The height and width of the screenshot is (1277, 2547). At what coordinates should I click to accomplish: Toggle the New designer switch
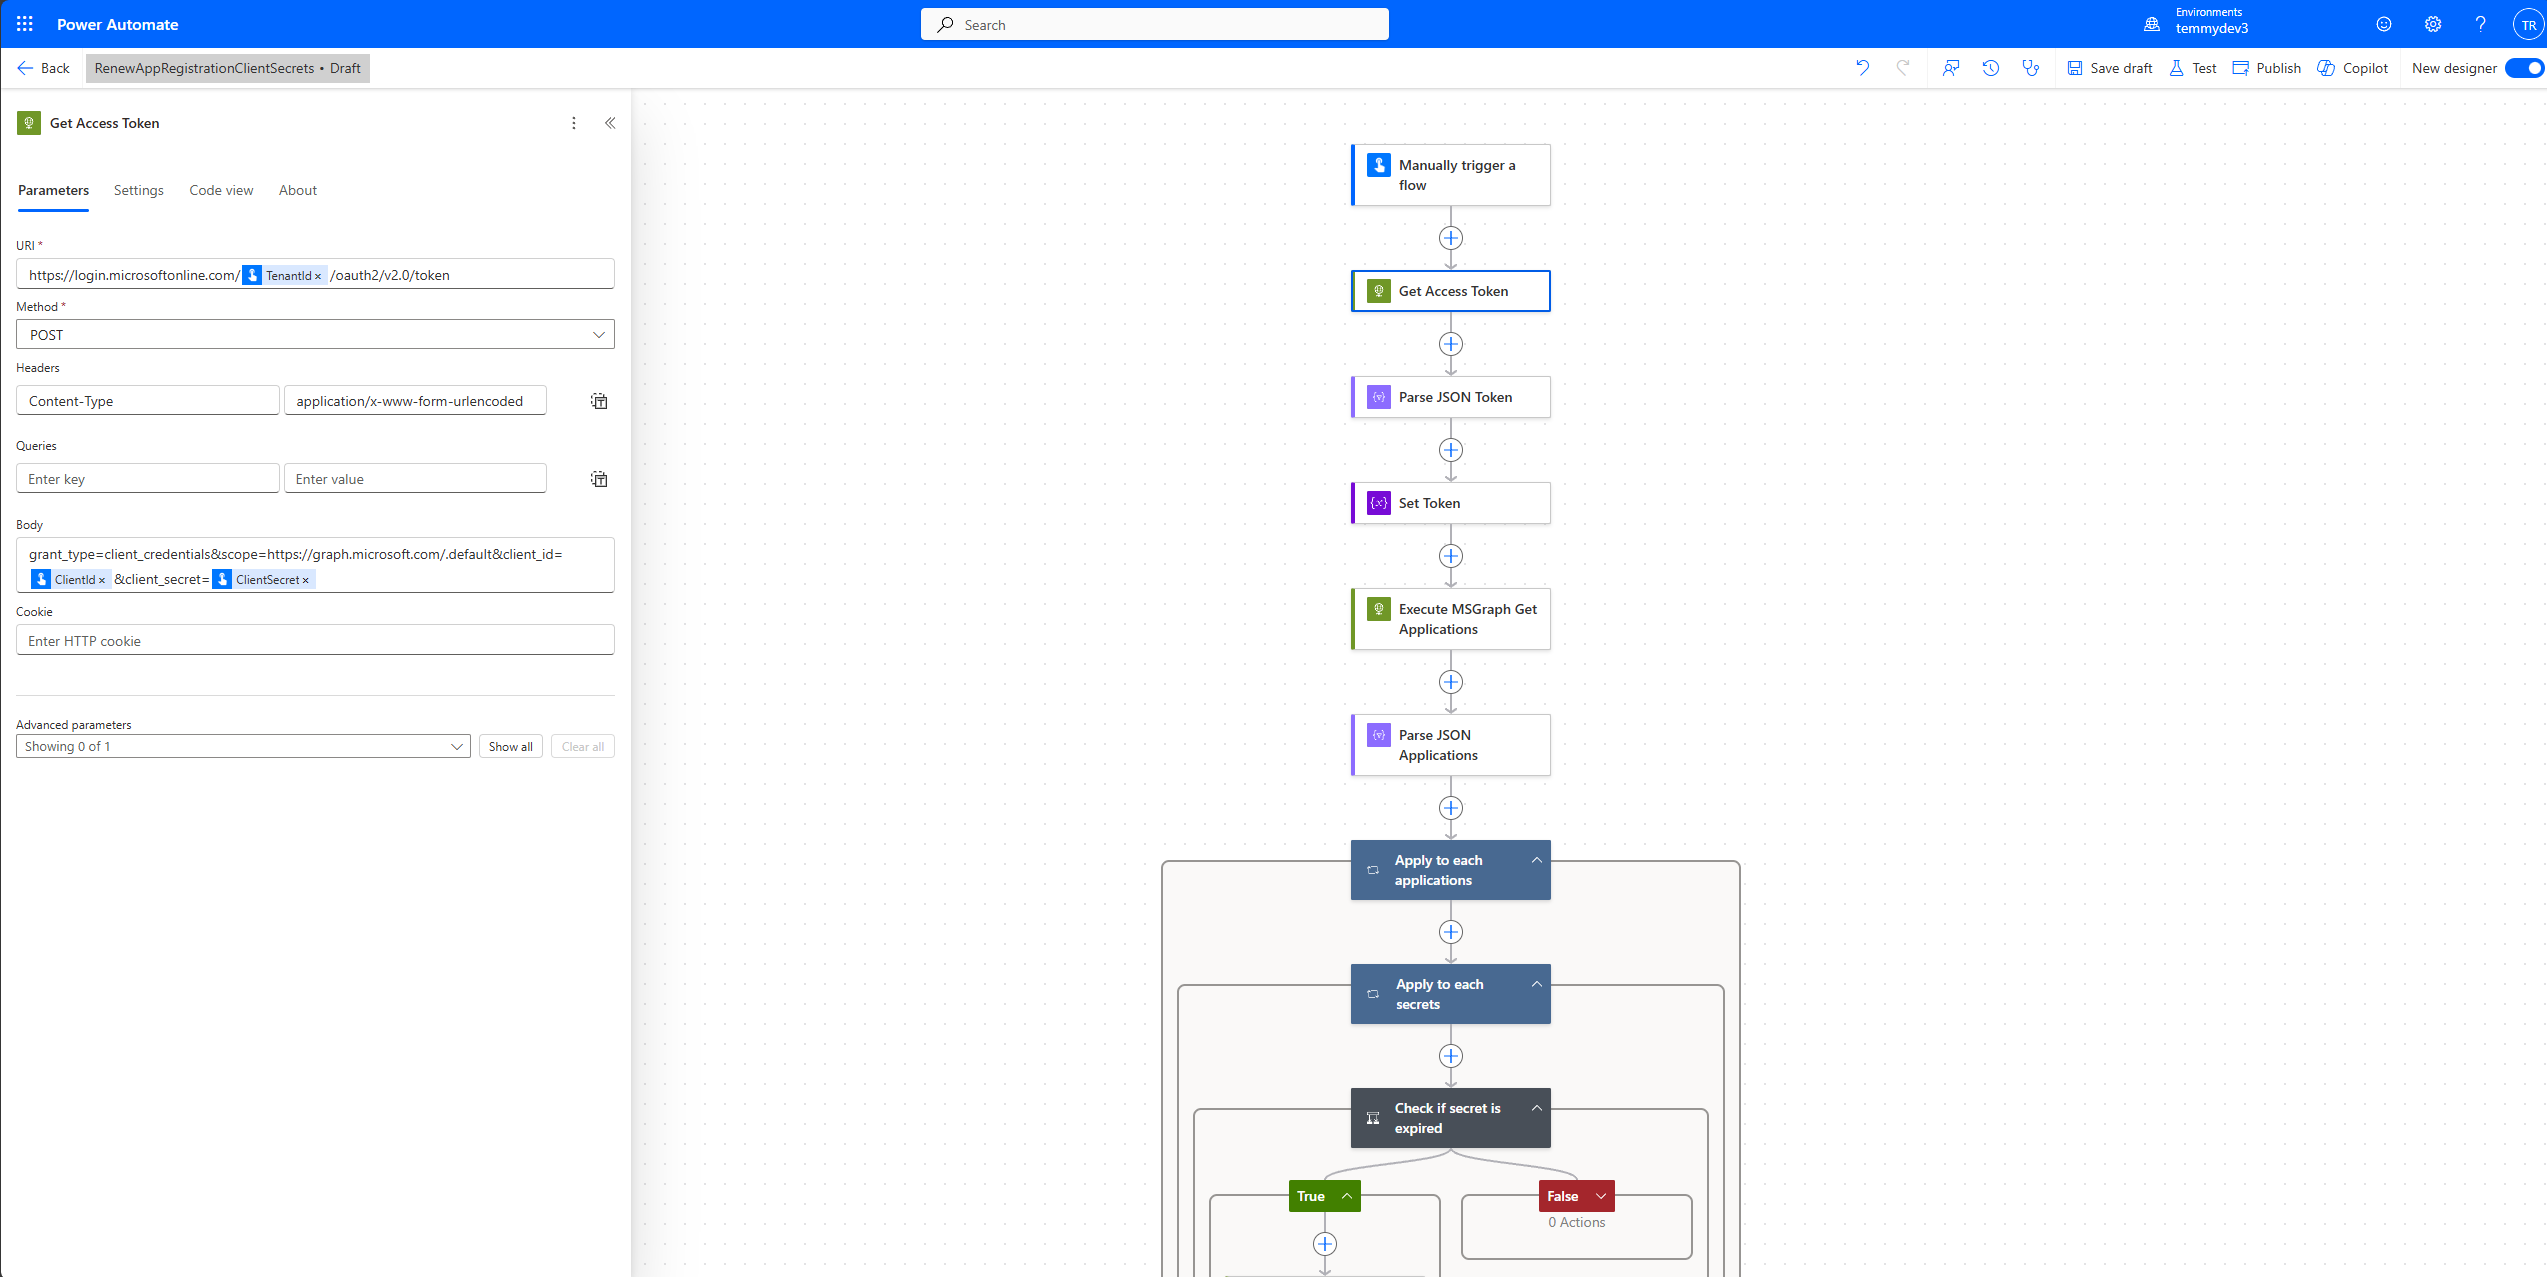click(x=2525, y=68)
